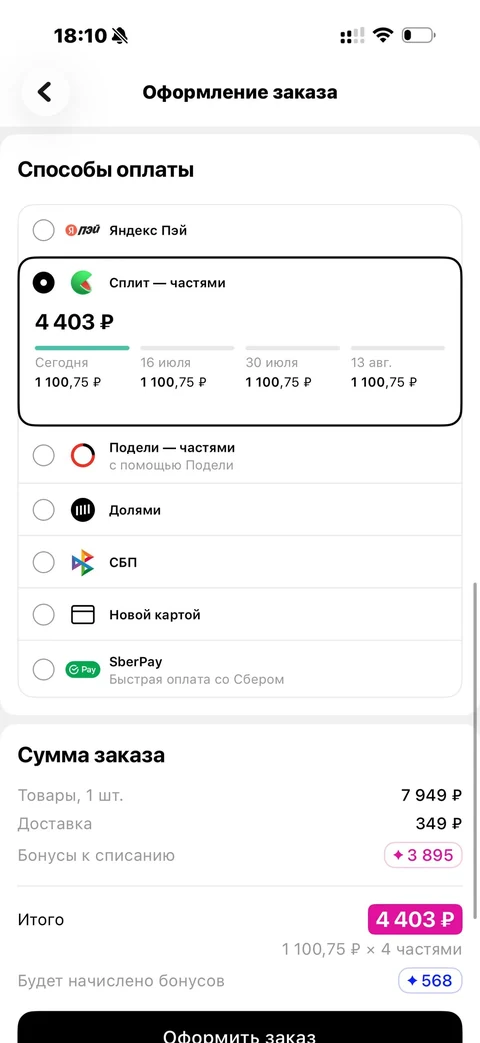Tap the green SberPay badge icon
Screen dimensions: 480x1043
82,670
